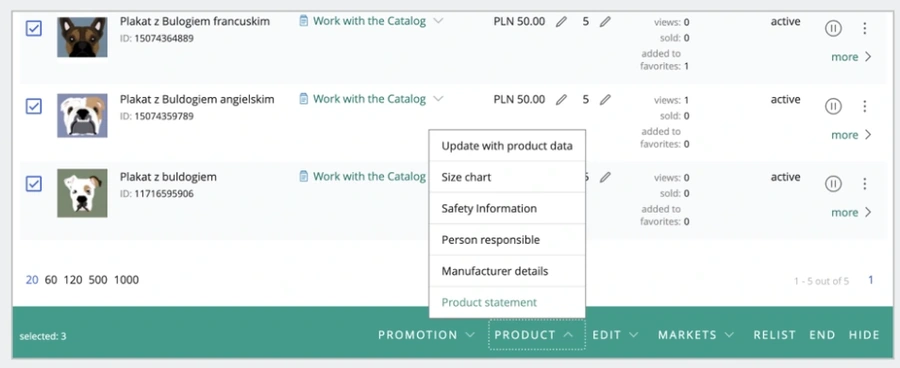
Task: Expand more details for Plakat z buldogiem
Action: point(851,212)
